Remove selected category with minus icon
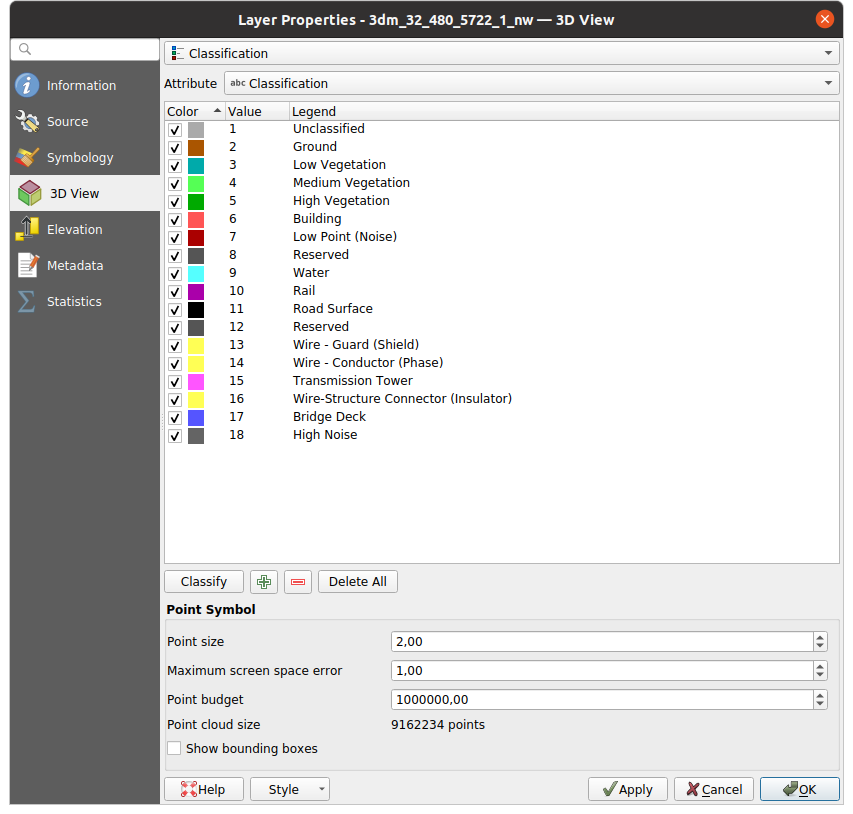Viewport: 853px width, 814px height. point(298,582)
